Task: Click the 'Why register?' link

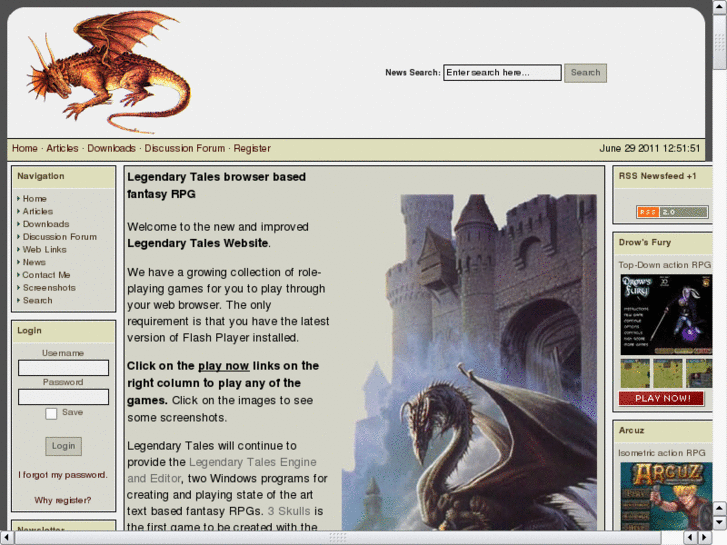Action: click(63, 500)
